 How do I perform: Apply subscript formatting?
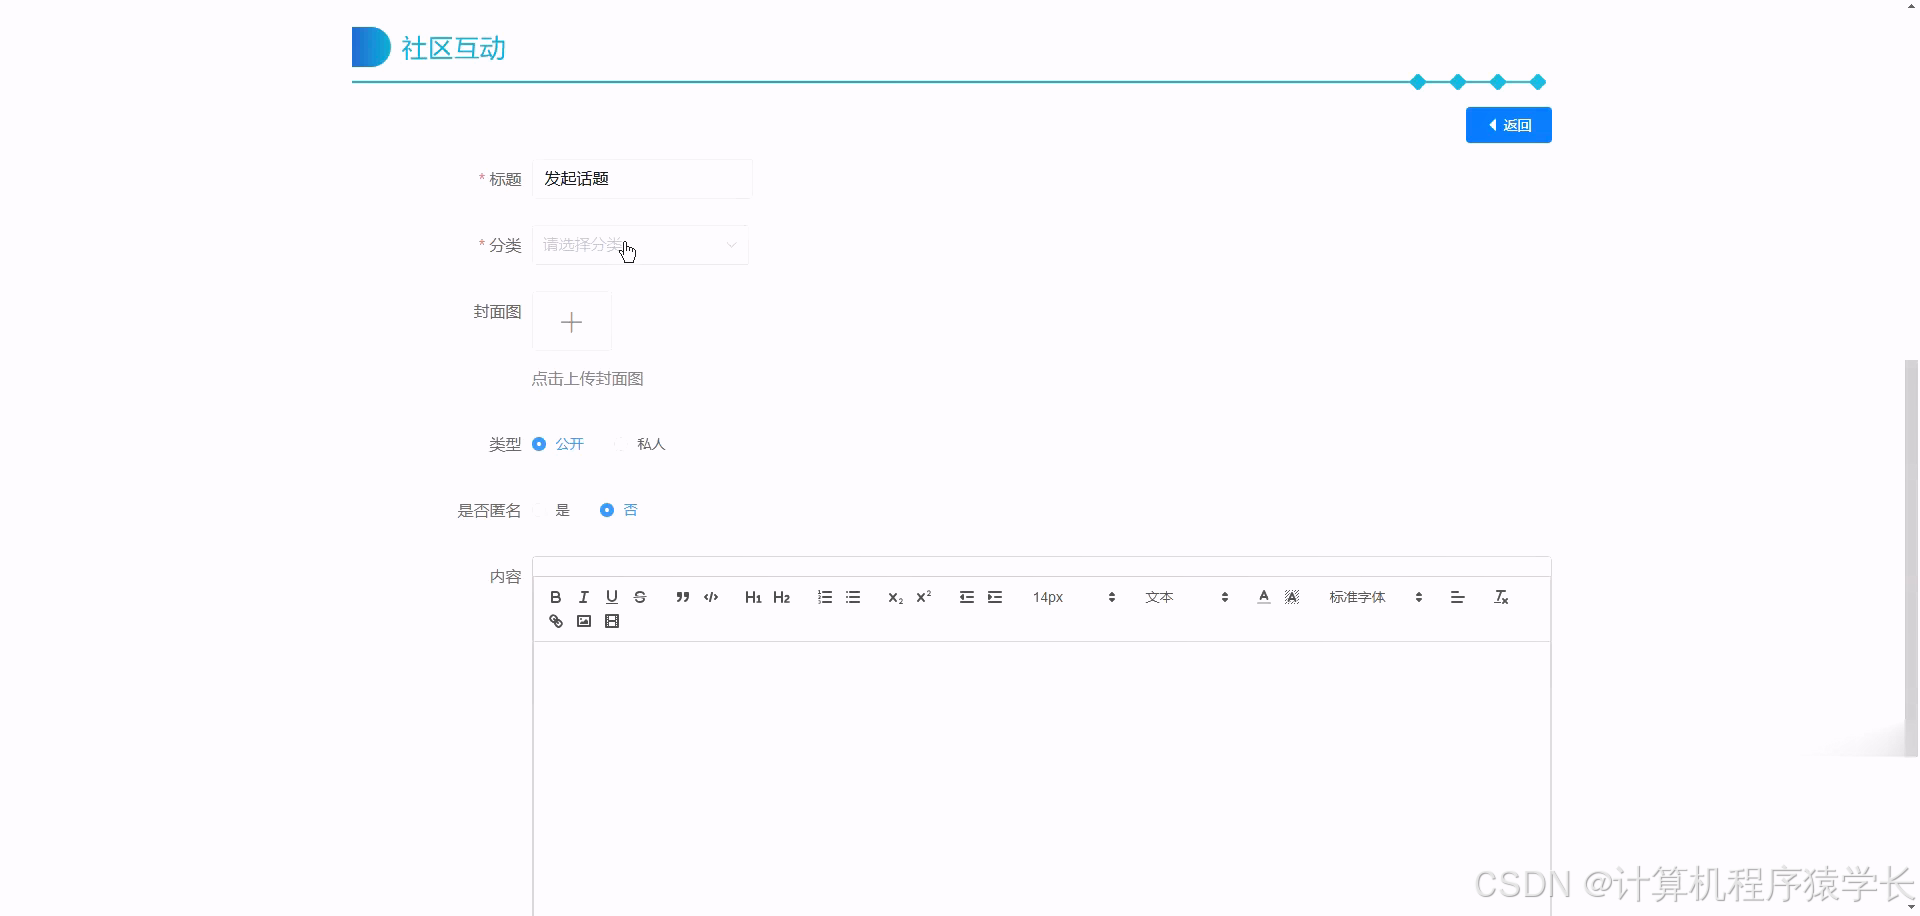[895, 597]
